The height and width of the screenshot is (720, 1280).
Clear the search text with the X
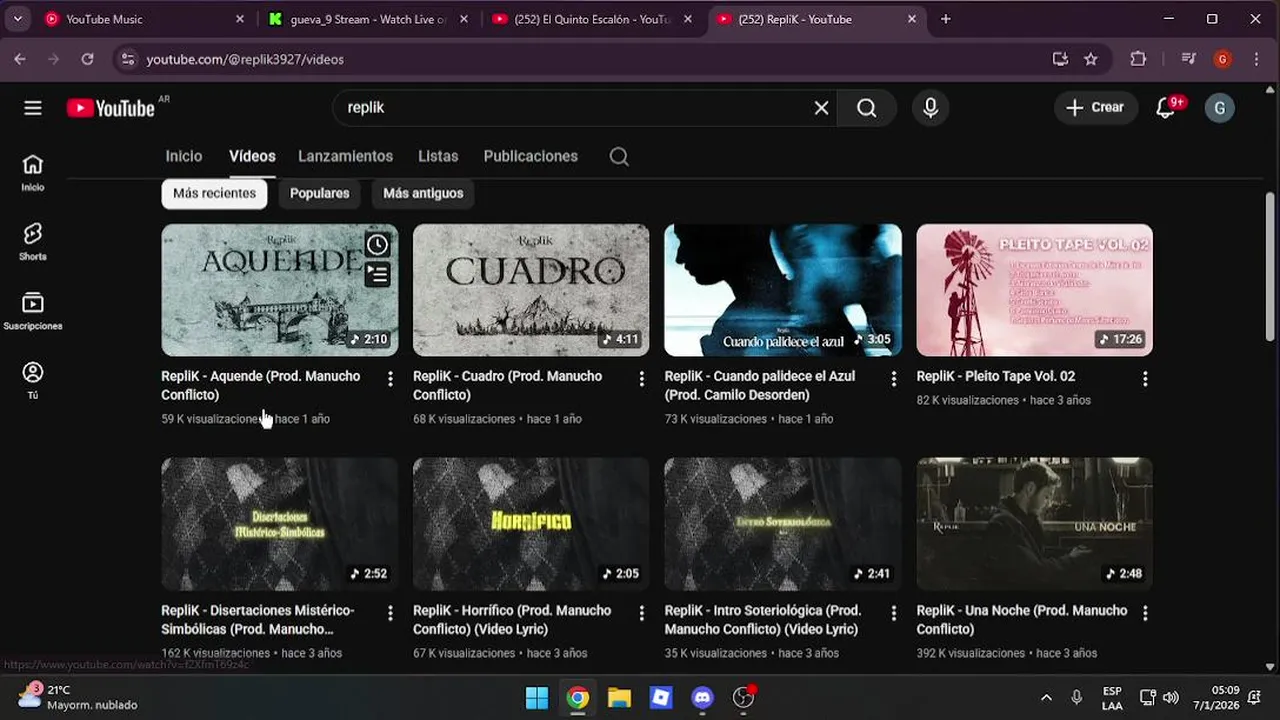point(821,108)
